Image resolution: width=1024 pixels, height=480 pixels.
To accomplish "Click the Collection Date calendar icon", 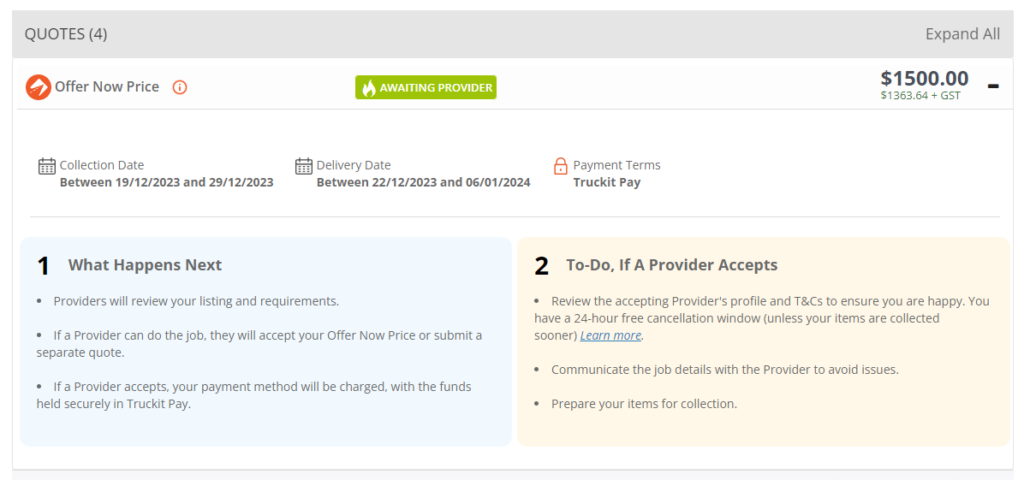I will click(x=47, y=166).
